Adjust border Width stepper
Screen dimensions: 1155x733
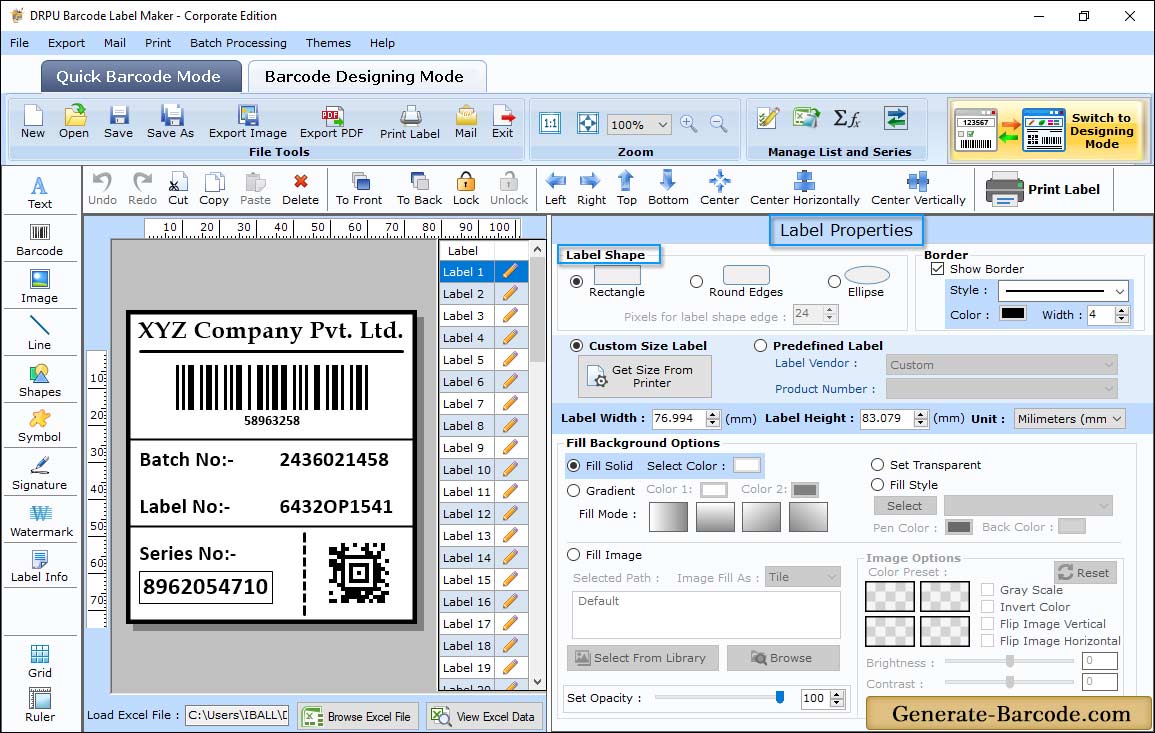click(1122, 315)
